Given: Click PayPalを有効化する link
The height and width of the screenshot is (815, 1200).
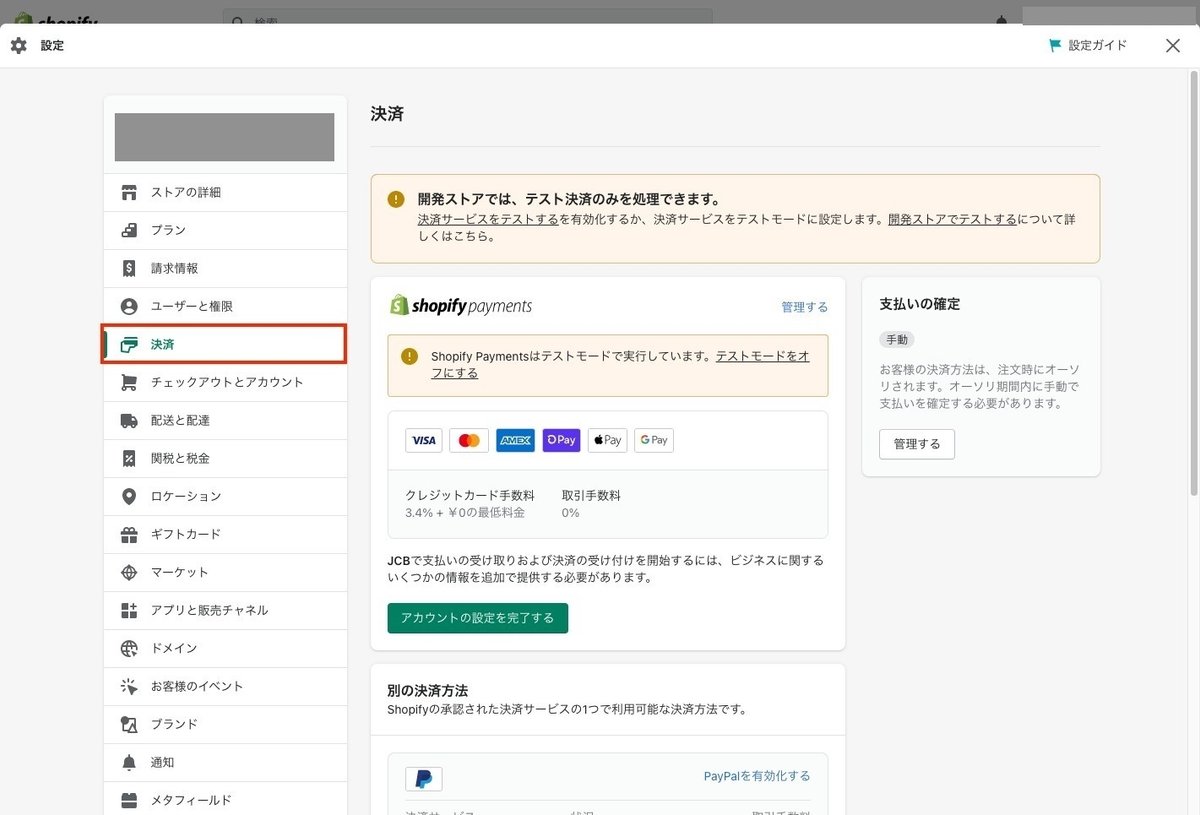Looking at the screenshot, I should [757, 776].
